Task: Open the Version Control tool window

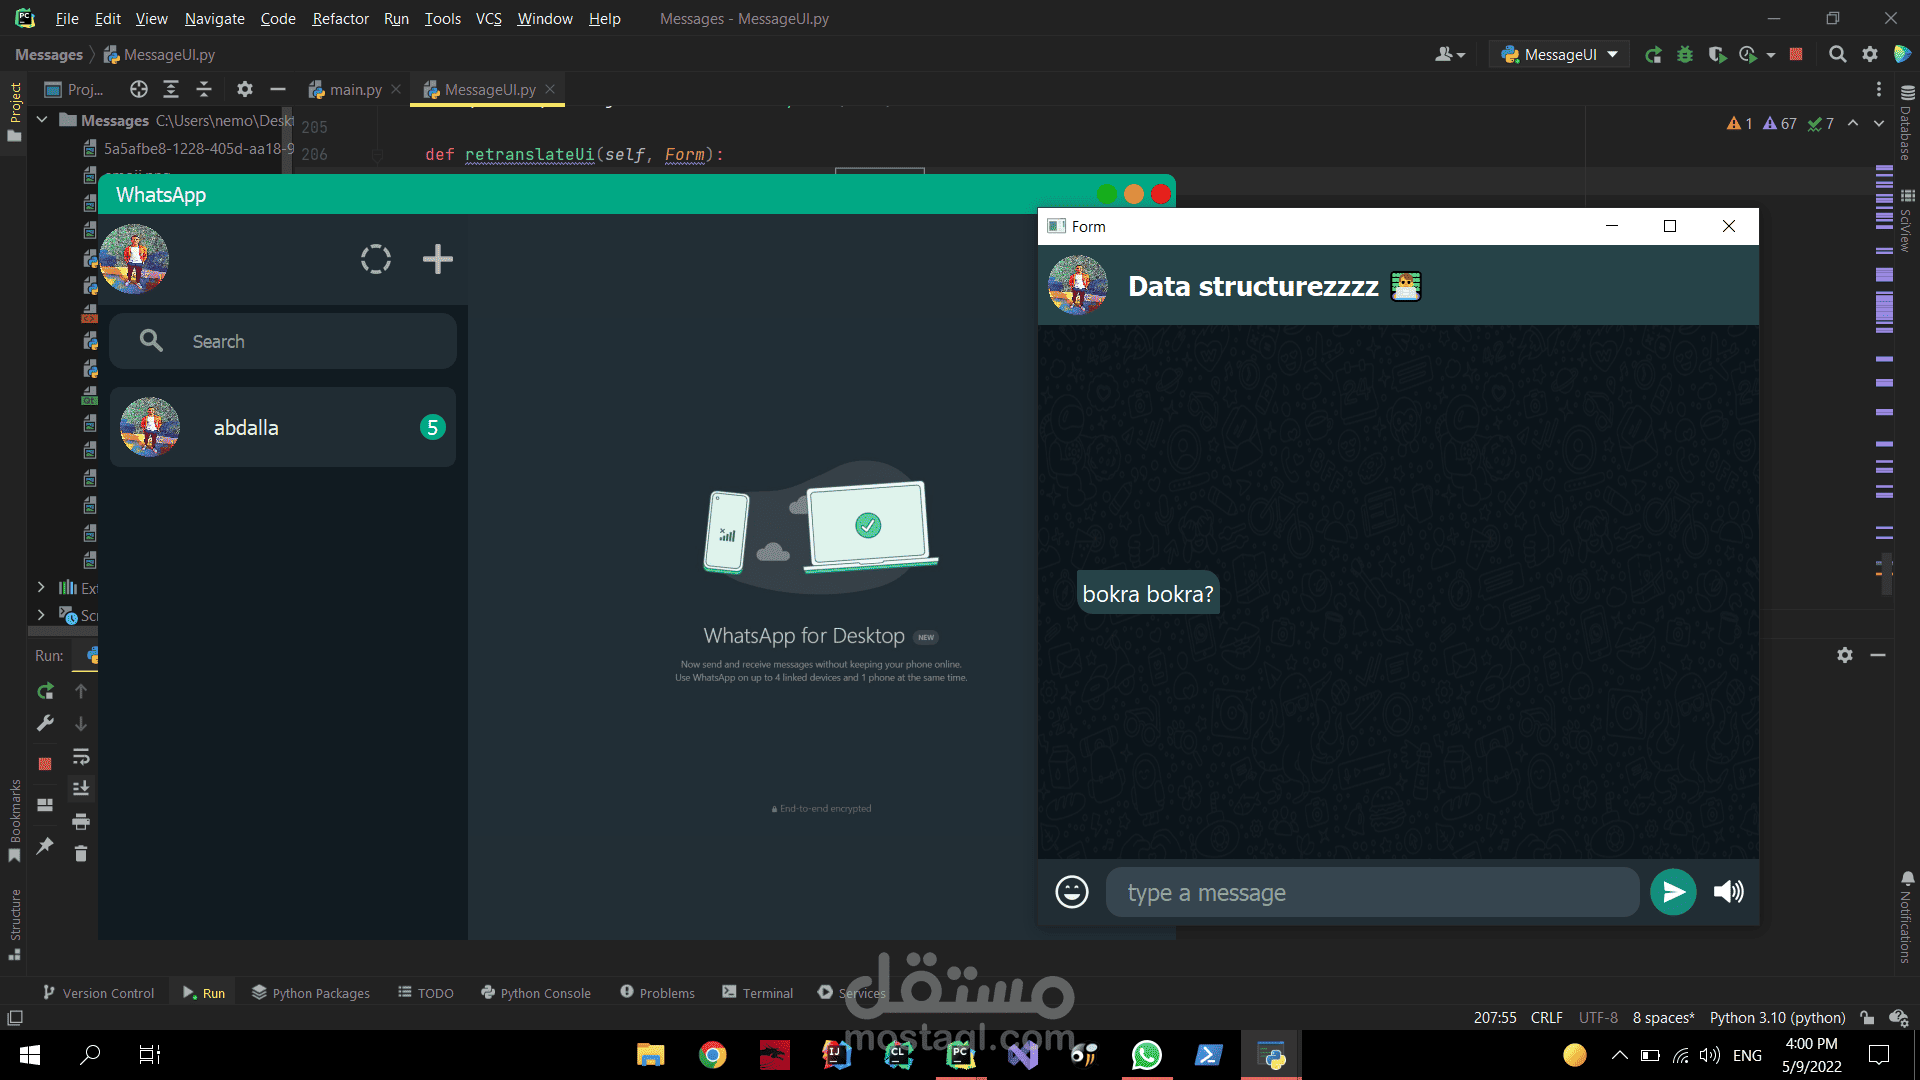Action: pyautogui.click(x=98, y=992)
